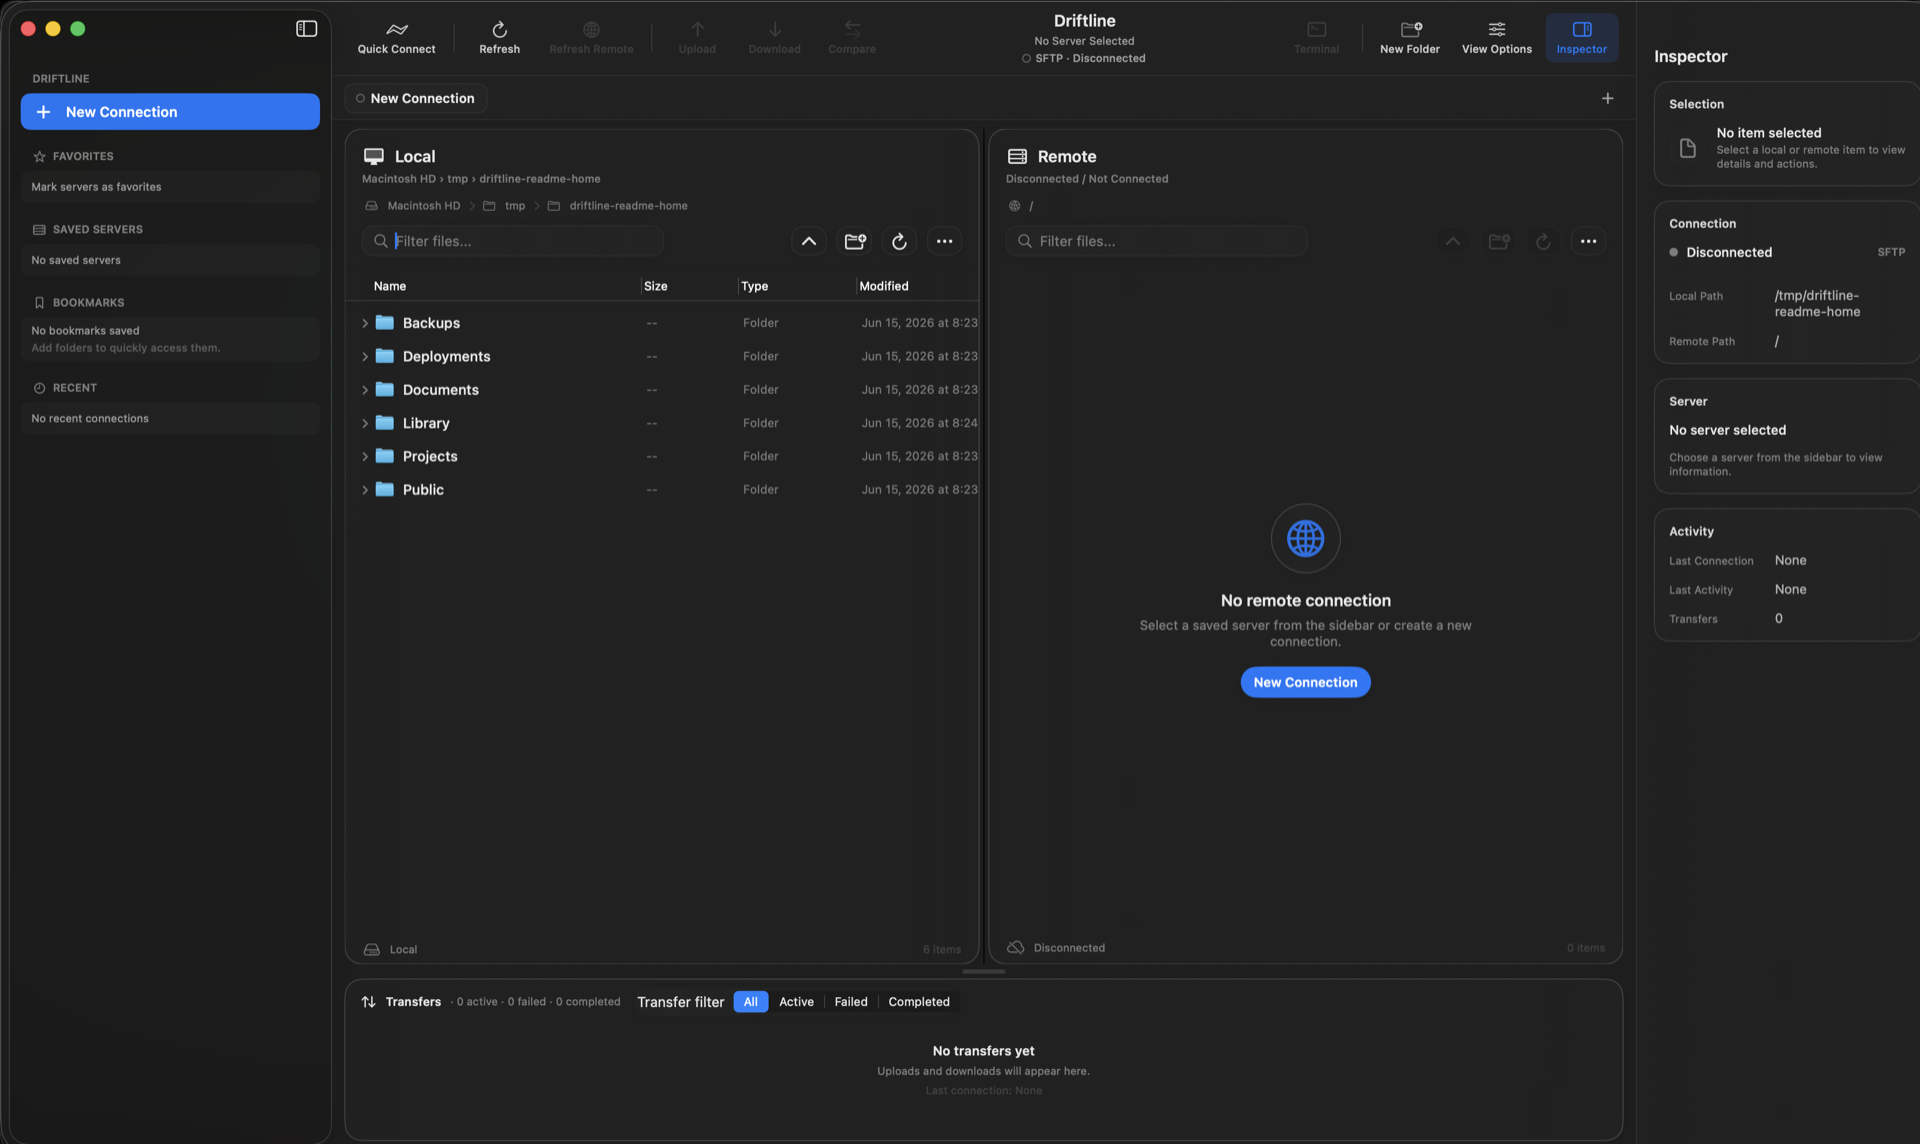Click the pane divider handle above Transfers
Image resolution: width=1920 pixels, height=1144 pixels.
tap(984, 972)
